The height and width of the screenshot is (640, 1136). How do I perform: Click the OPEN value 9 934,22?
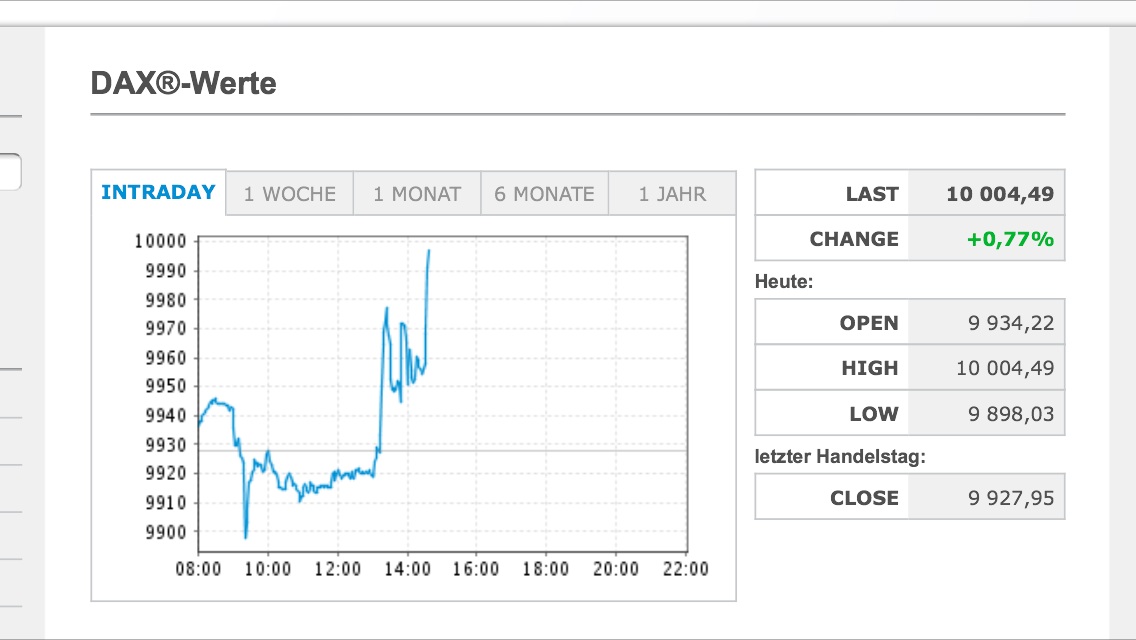pos(1010,323)
